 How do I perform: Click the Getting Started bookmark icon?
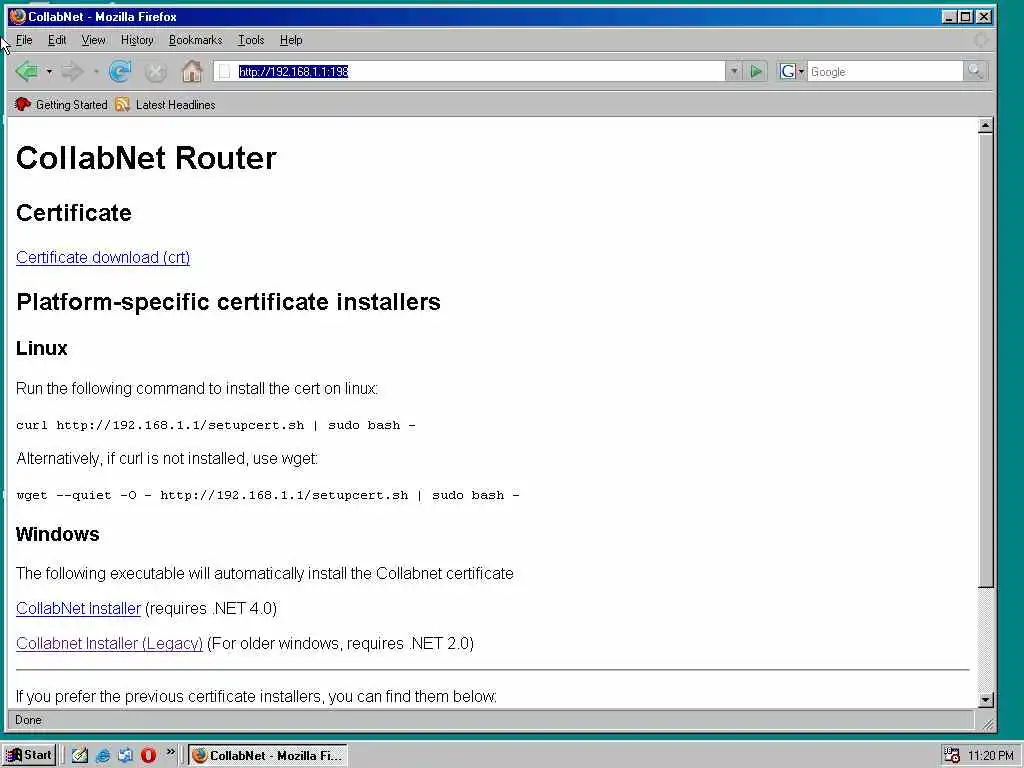[23, 104]
